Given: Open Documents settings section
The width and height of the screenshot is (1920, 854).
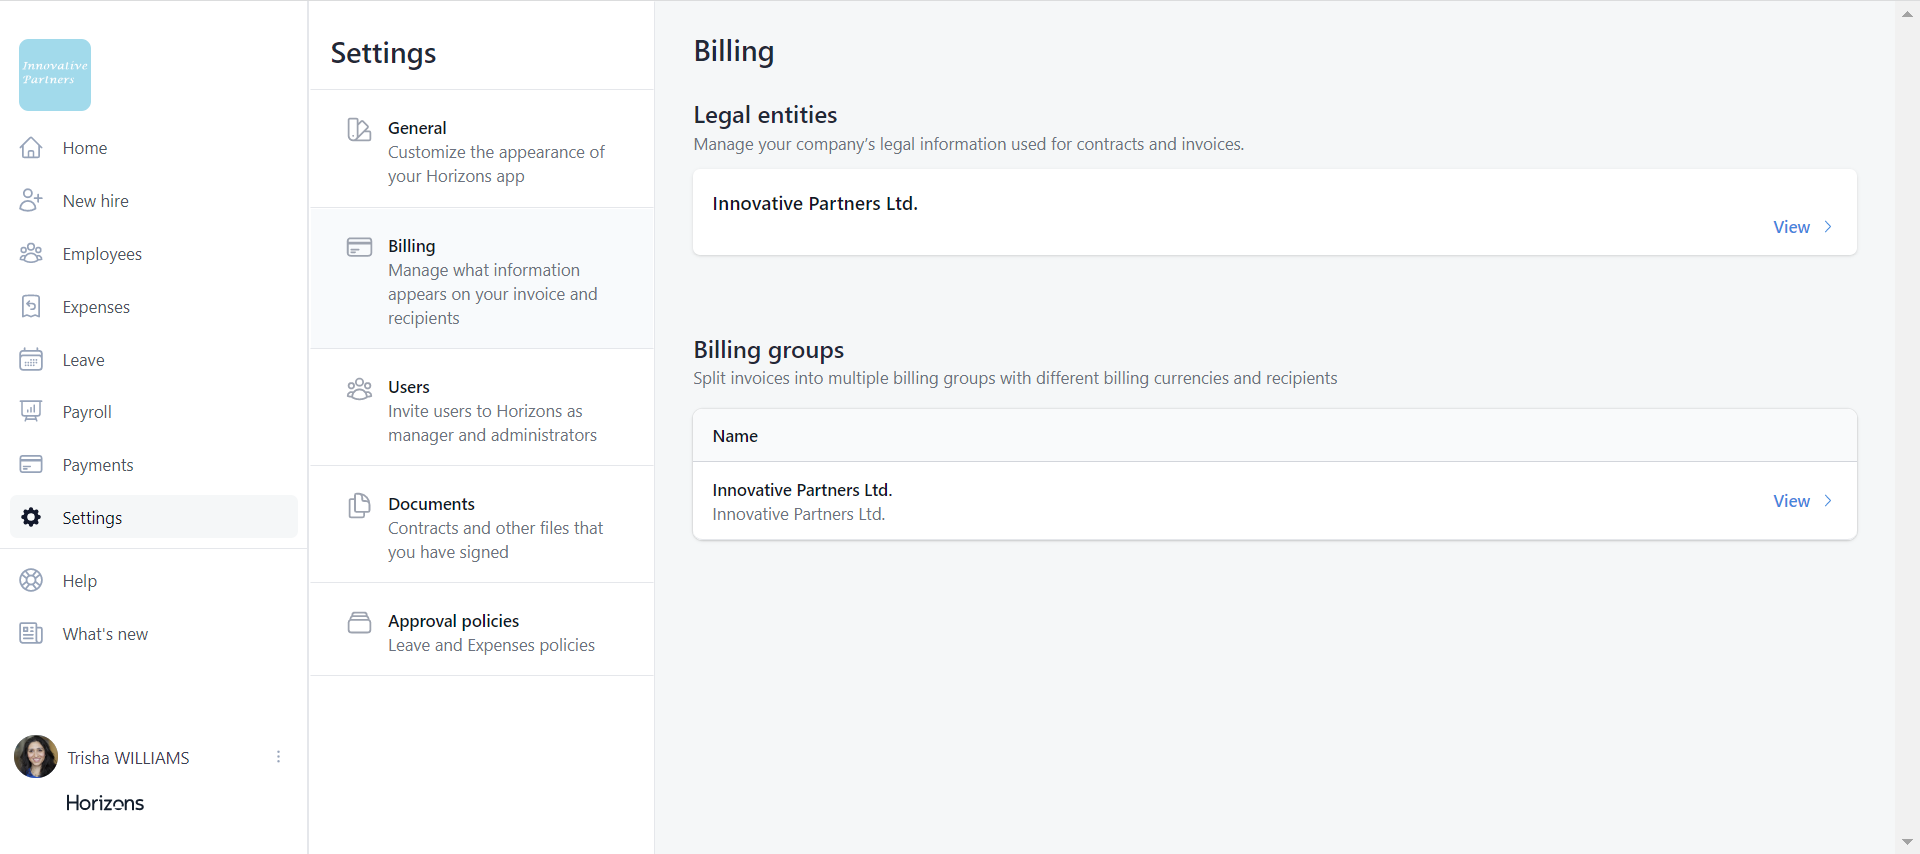Looking at the screenshot, I should click(x=482, y=526).
